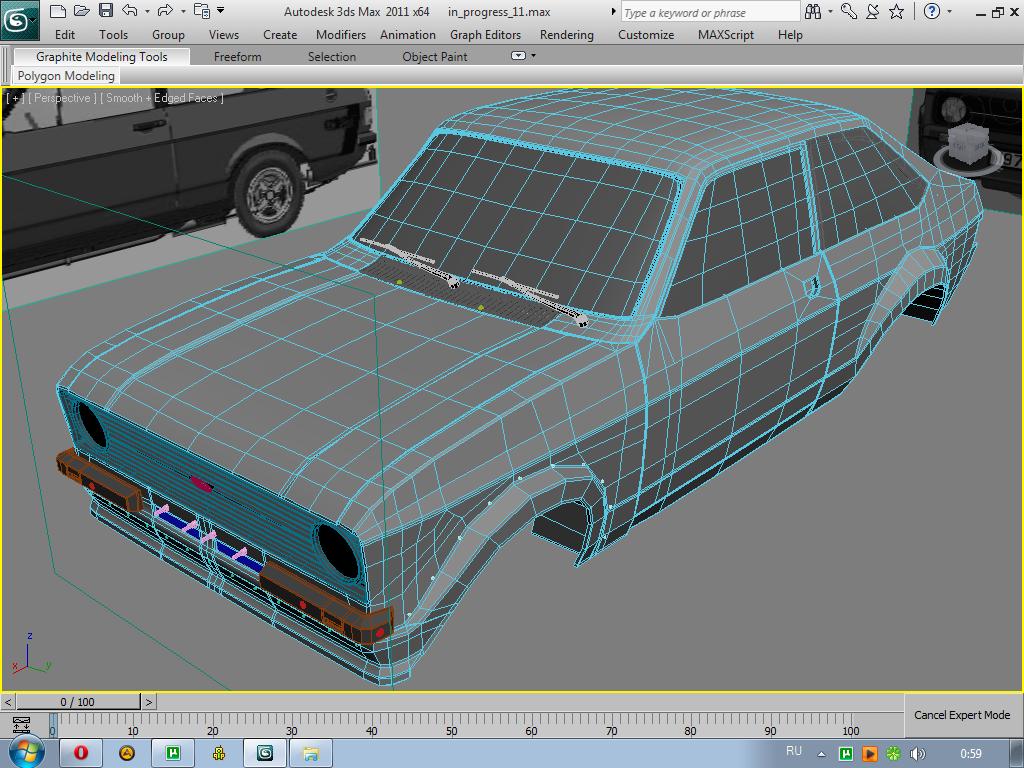Image resolution: width=1024 pixels, height=768 pixels.
Task: Click the New Scene icon
Action: [57, 11]
